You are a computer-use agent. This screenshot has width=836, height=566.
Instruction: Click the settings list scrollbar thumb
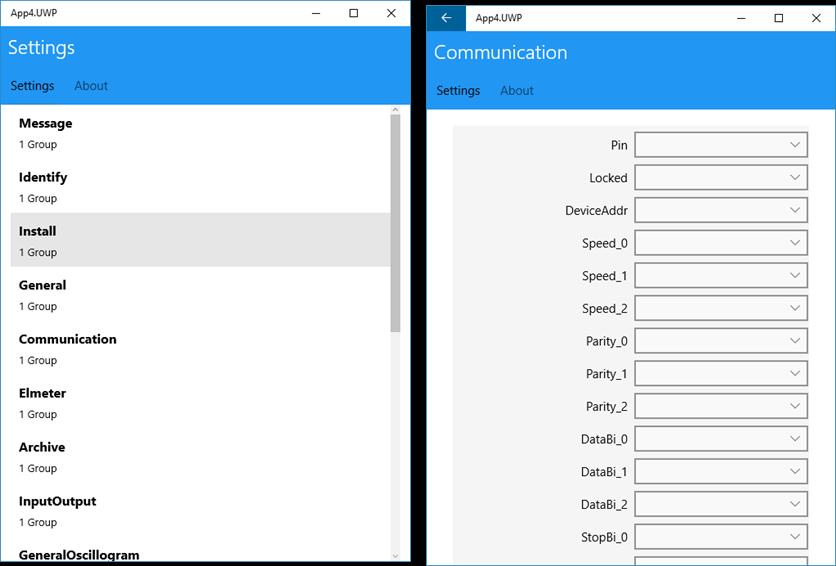(x=395, y=223)
